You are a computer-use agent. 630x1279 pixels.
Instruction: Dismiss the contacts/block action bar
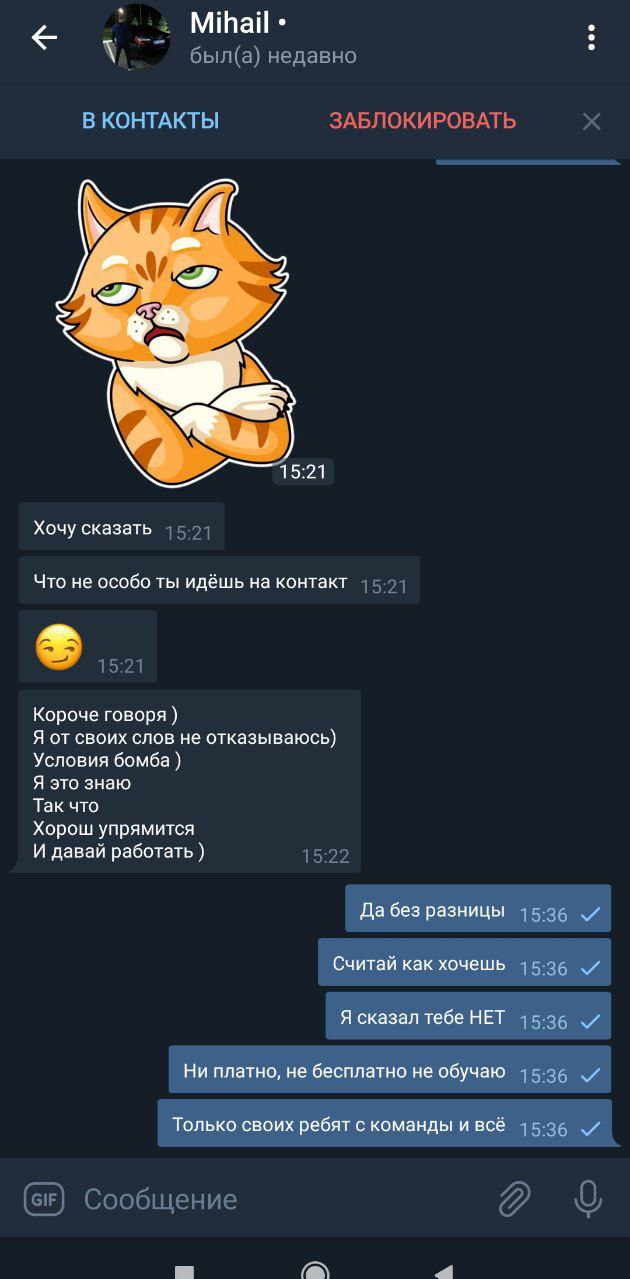pos(592,122)
